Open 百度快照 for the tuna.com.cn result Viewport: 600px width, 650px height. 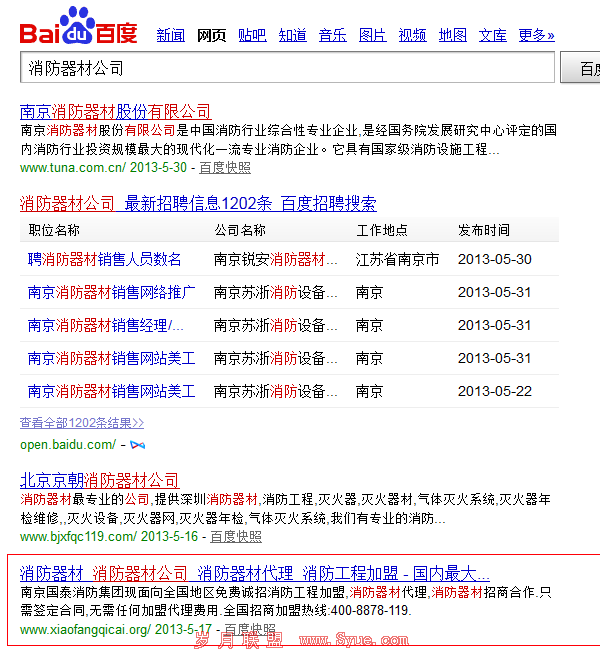tap(225, 168)
